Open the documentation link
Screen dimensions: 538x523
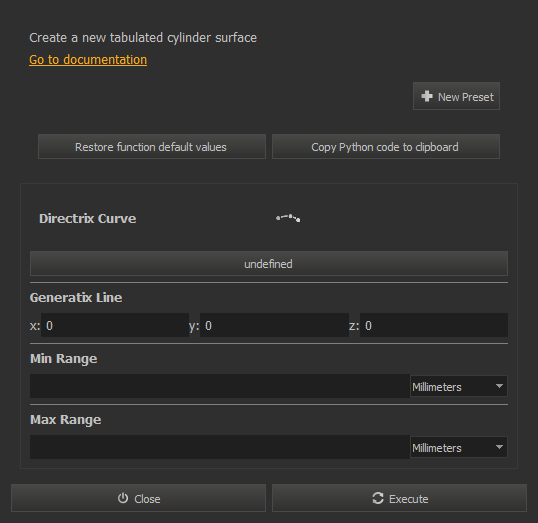click(88, 60)
